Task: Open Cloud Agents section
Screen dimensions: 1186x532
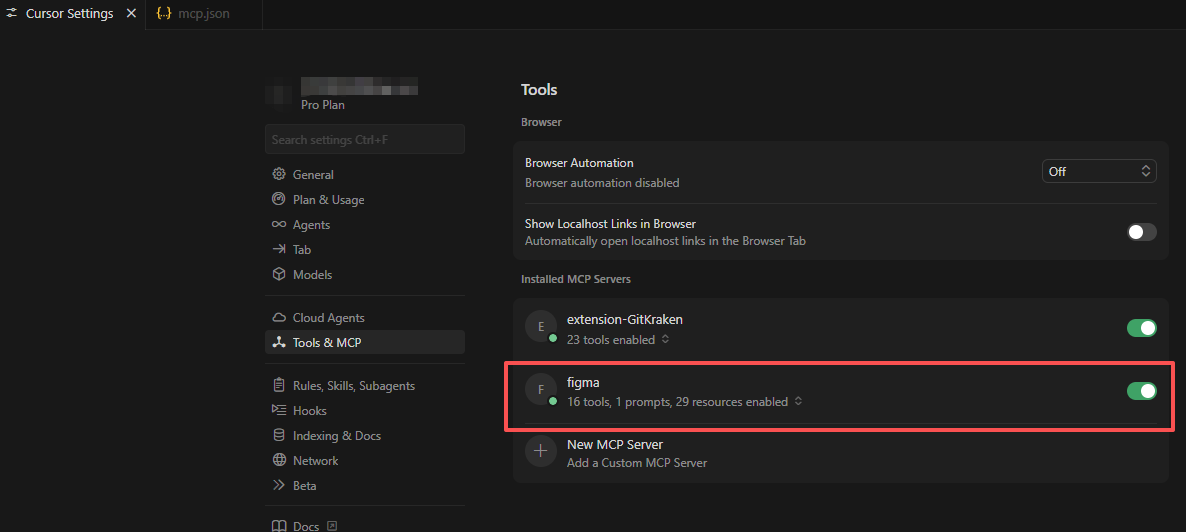Action: 365,318
